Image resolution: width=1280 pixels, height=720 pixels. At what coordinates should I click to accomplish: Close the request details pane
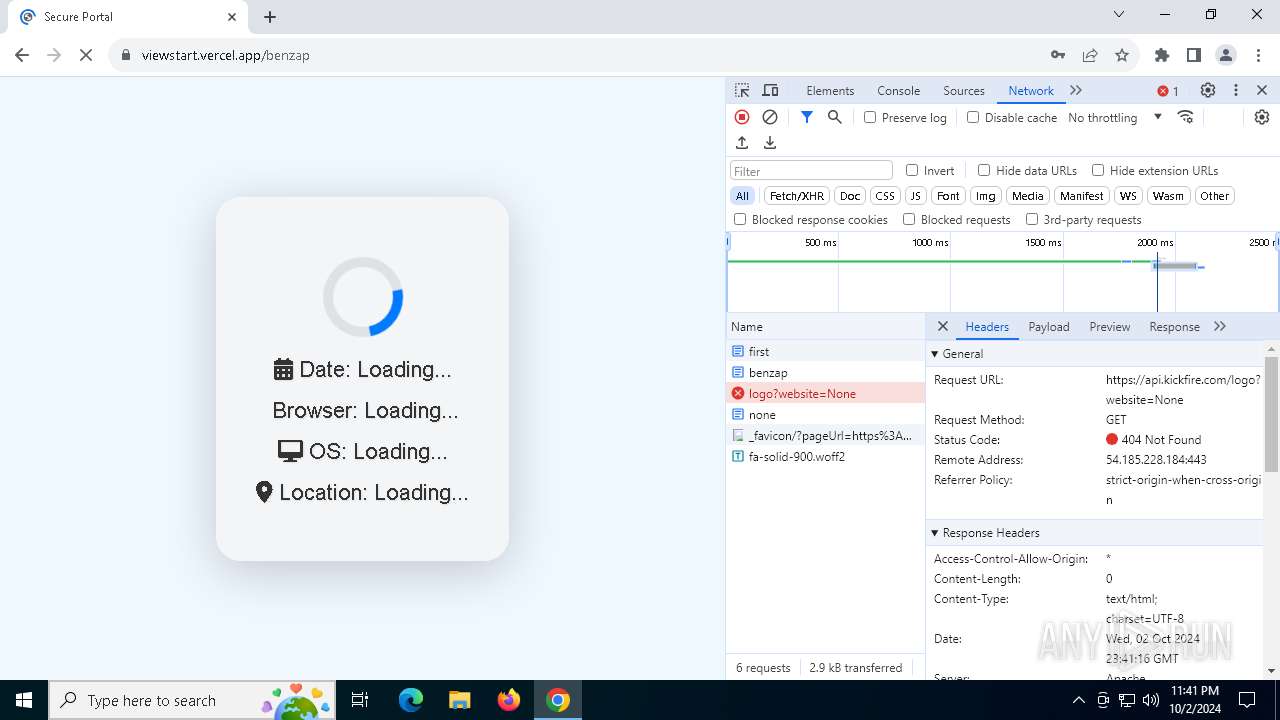pyautogui.click(x=943, y=326)
